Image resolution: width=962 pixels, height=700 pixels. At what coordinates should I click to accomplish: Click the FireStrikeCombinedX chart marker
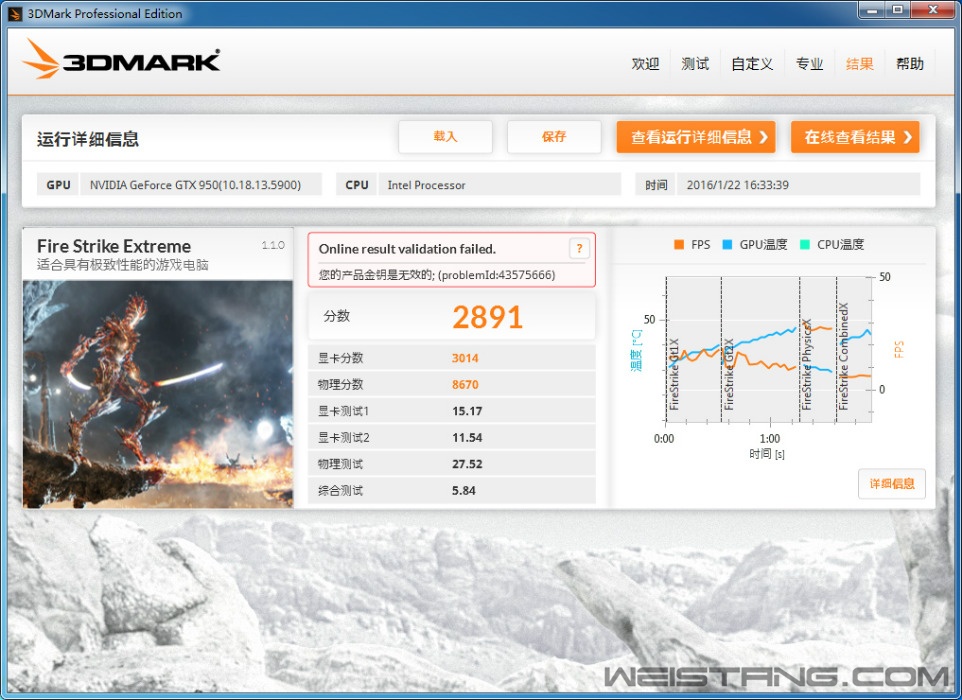(x=844, y=356)
